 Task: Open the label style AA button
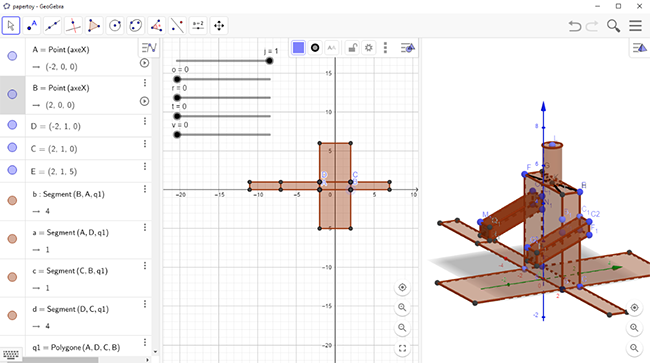coord(332,48)
